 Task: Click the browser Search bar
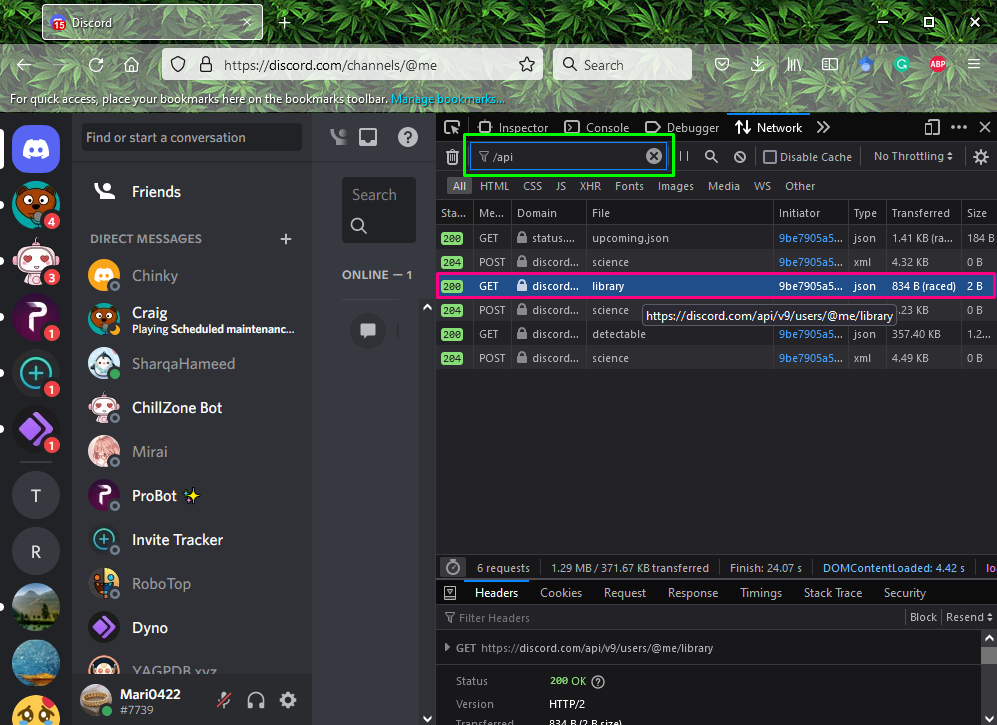622,64
